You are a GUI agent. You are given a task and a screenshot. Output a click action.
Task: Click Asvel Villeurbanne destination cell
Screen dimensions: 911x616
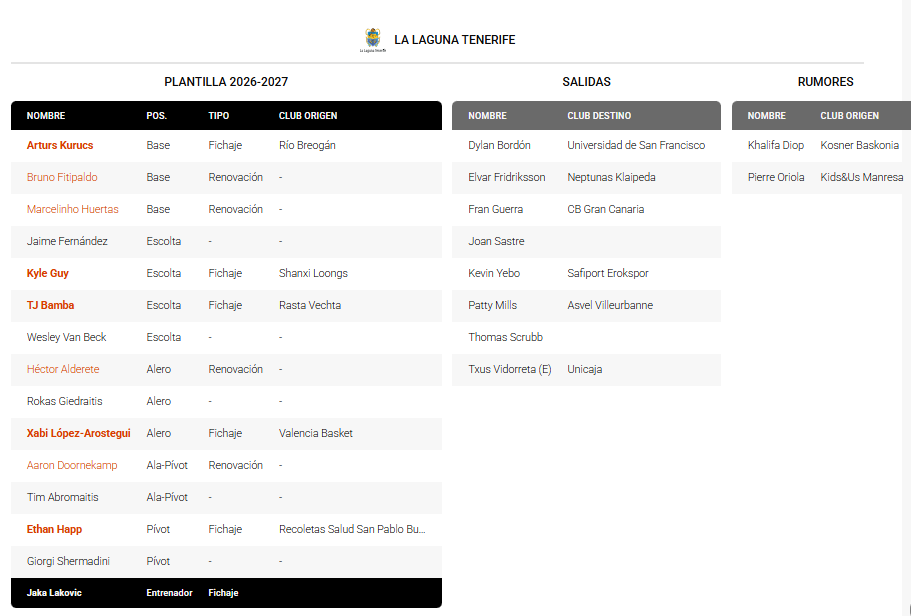pyautogui.click(x=610, y=305)
